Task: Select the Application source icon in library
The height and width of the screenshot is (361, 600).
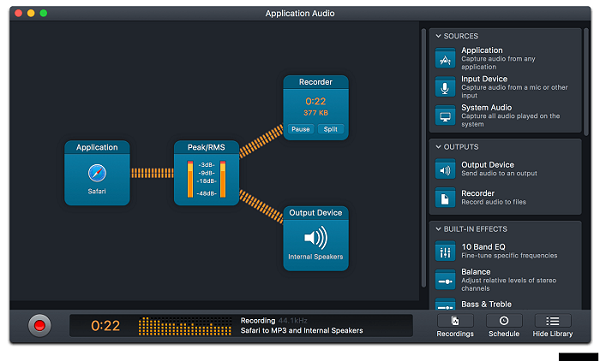Action: click(445, 58)
